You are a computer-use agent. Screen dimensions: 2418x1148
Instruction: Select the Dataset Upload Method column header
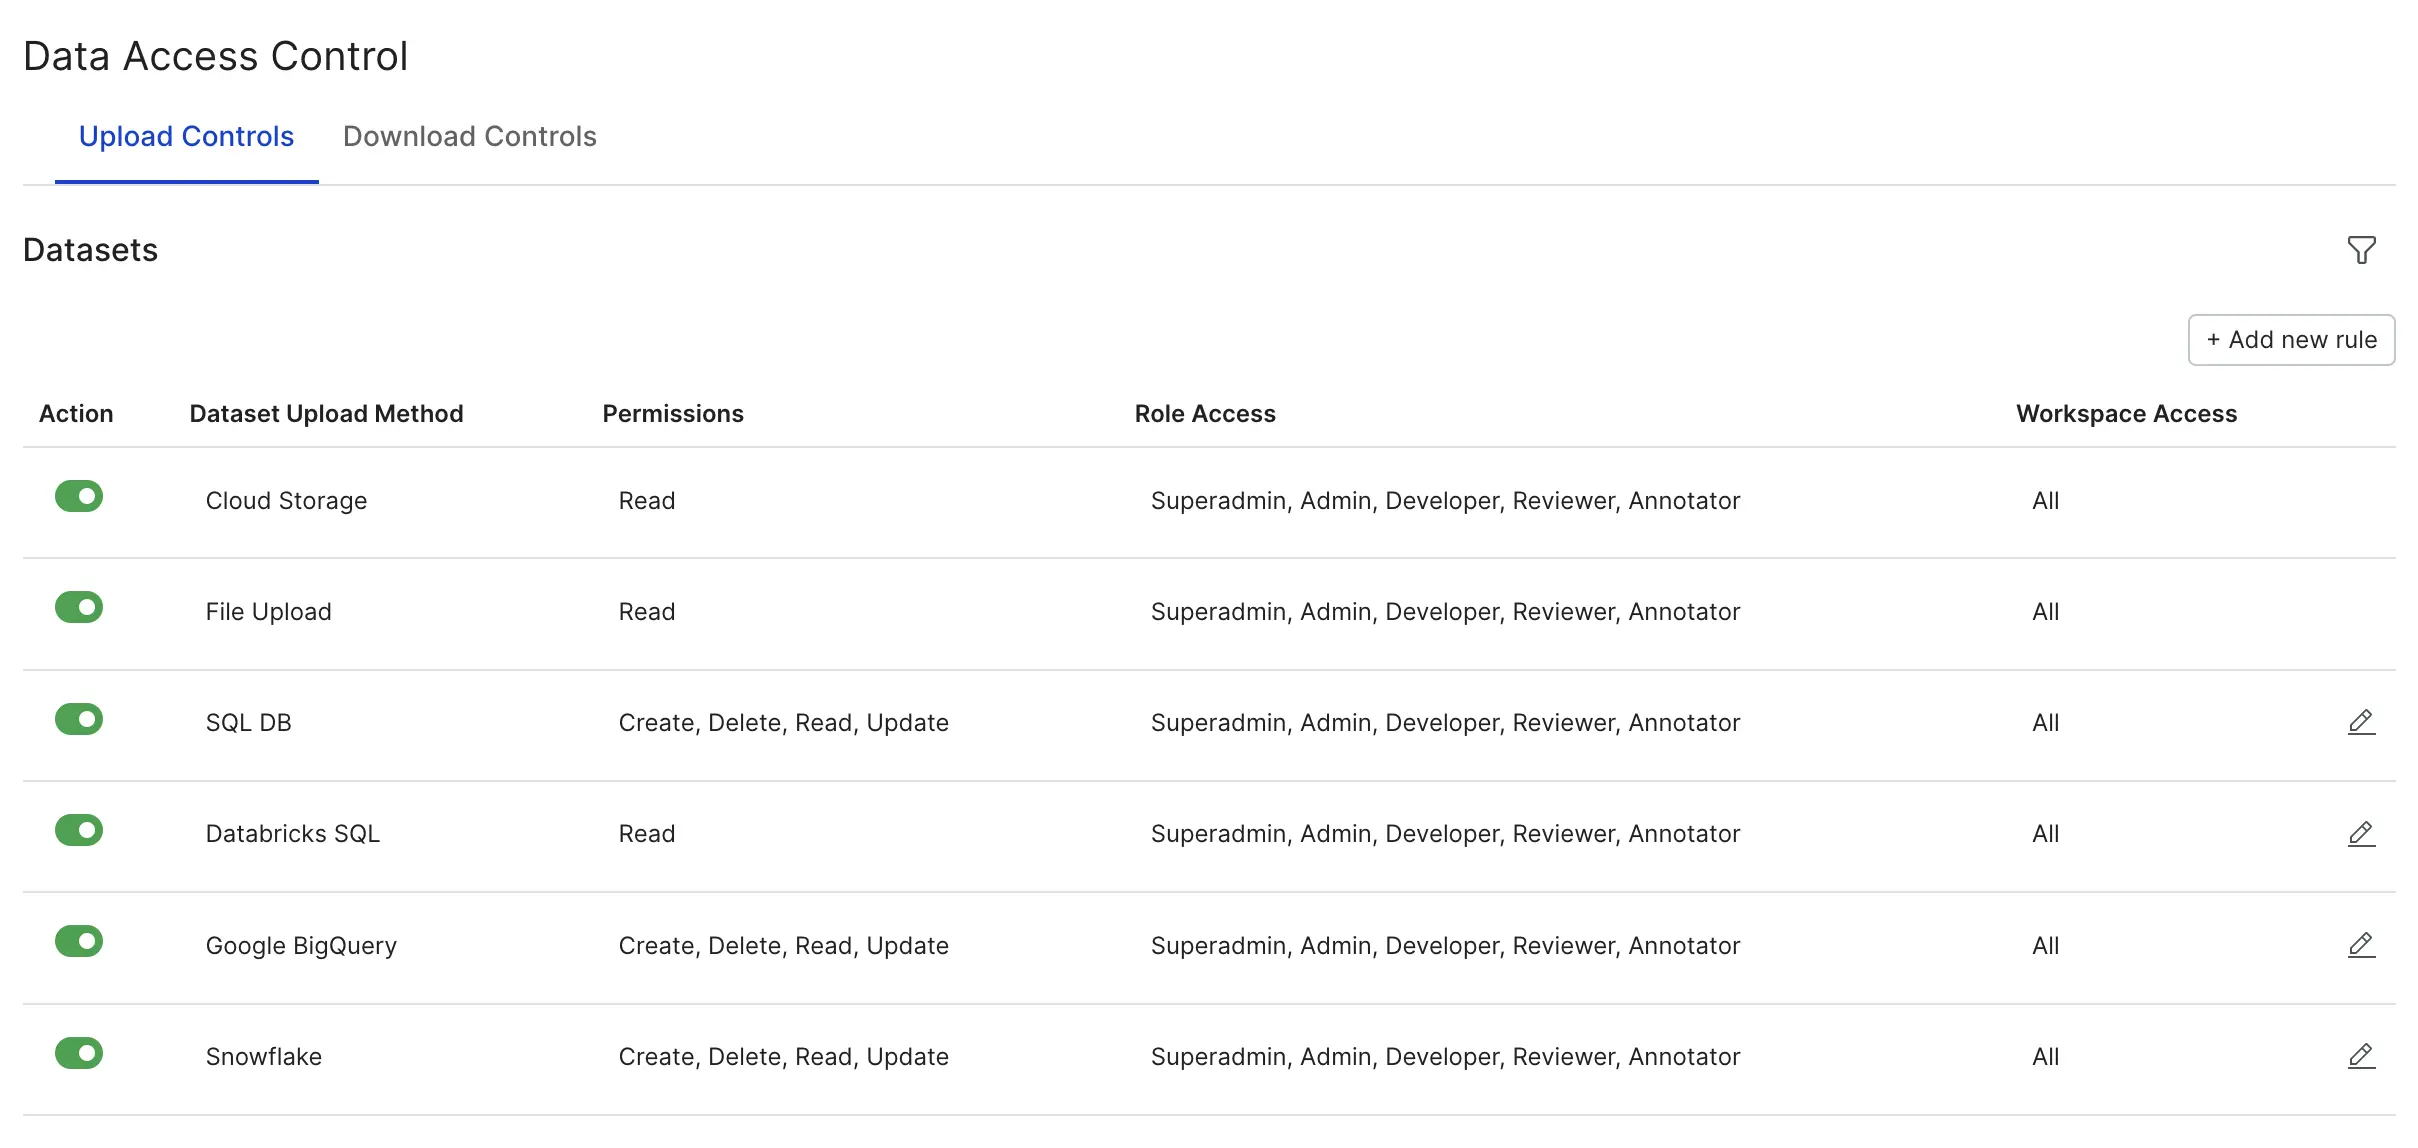pos(326,414)
